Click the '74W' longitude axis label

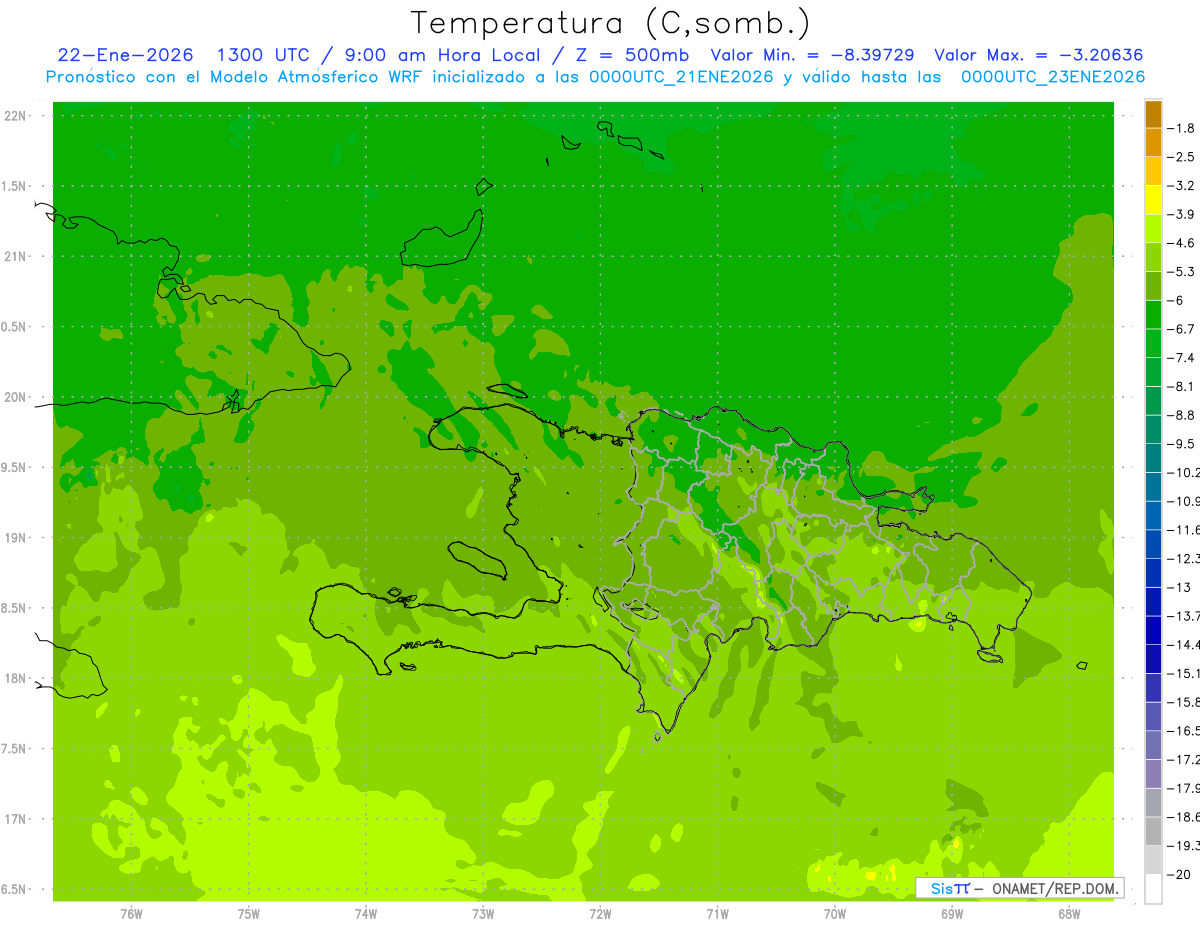click(x=366, y=914)
